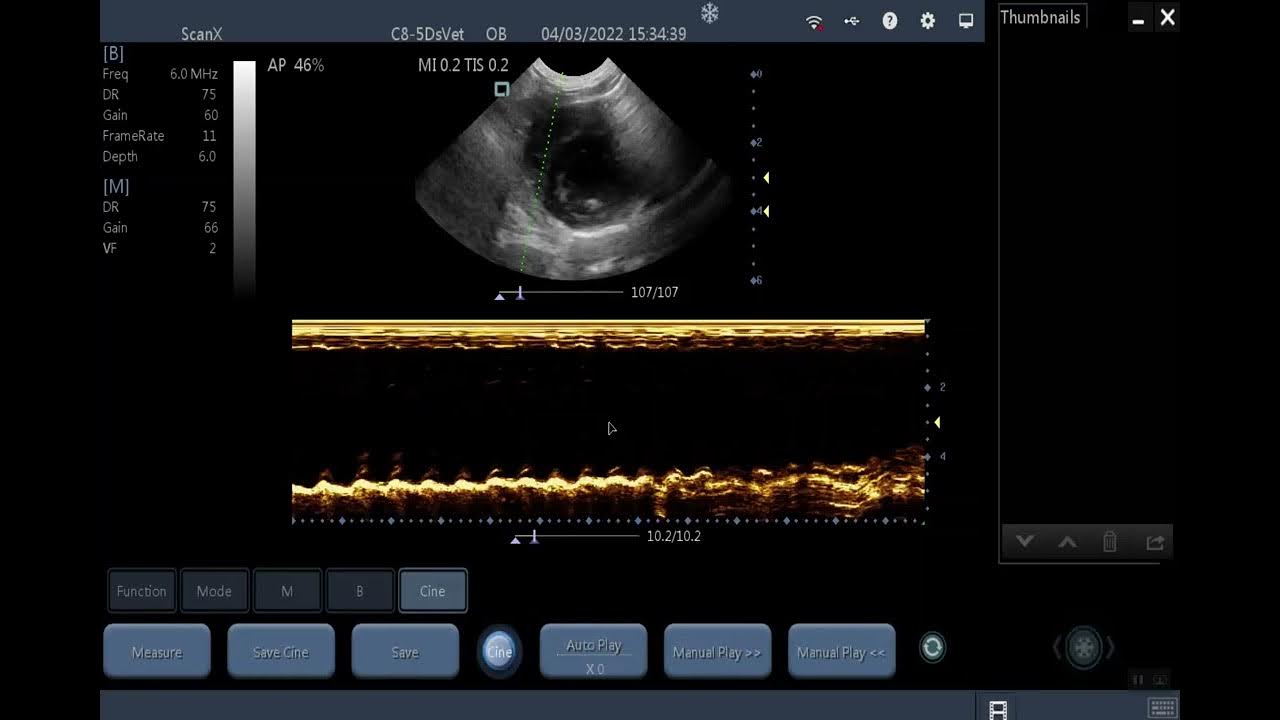This screenshot has width=1280, height=720.
Task: Click the FrameRate 11 parameter
Action: [x=160, y=136]
